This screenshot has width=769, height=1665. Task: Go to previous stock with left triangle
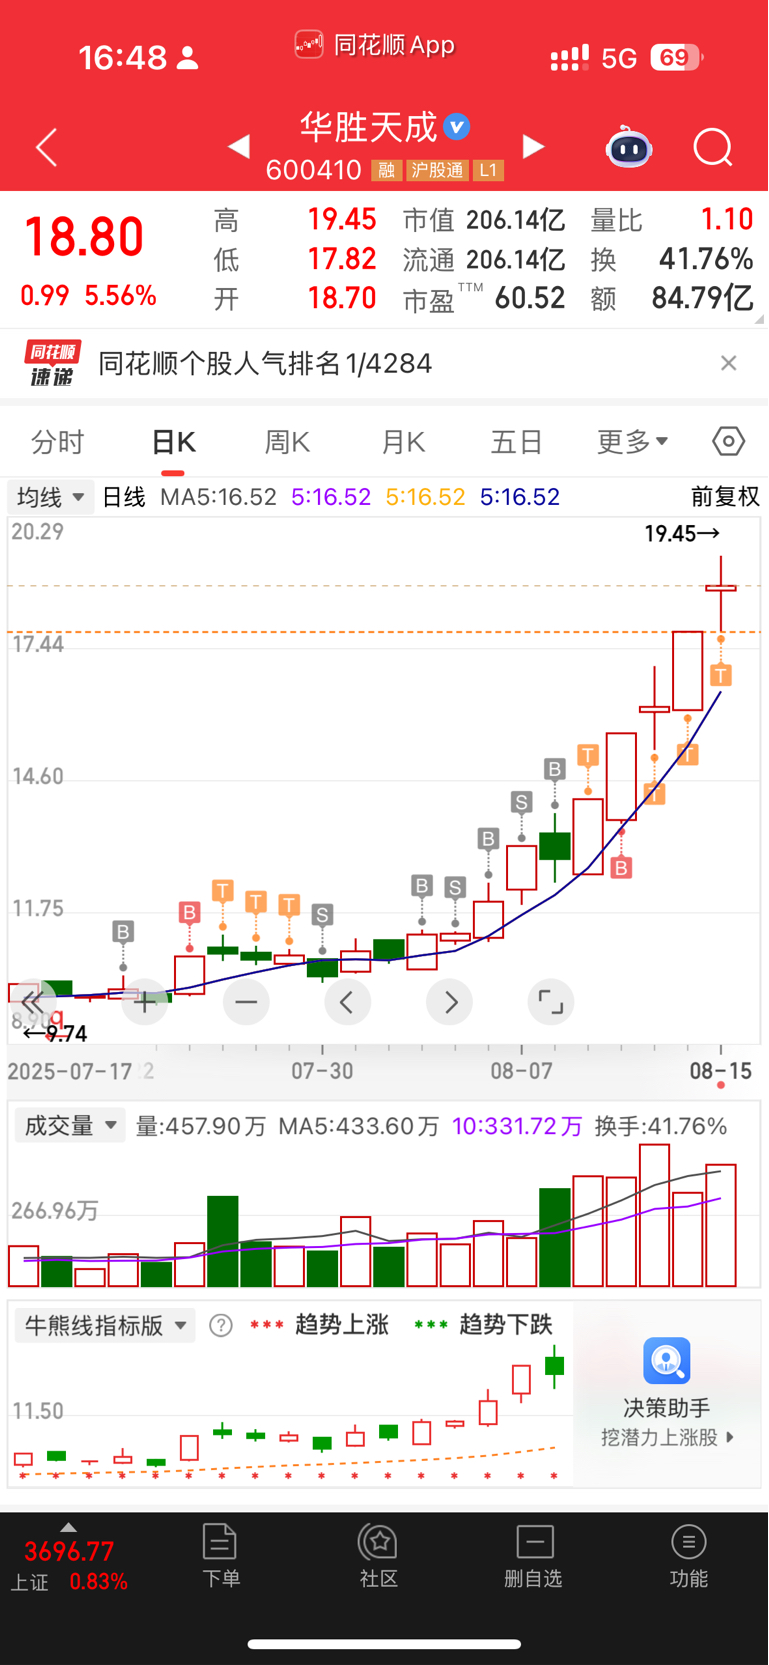(238, 147)
